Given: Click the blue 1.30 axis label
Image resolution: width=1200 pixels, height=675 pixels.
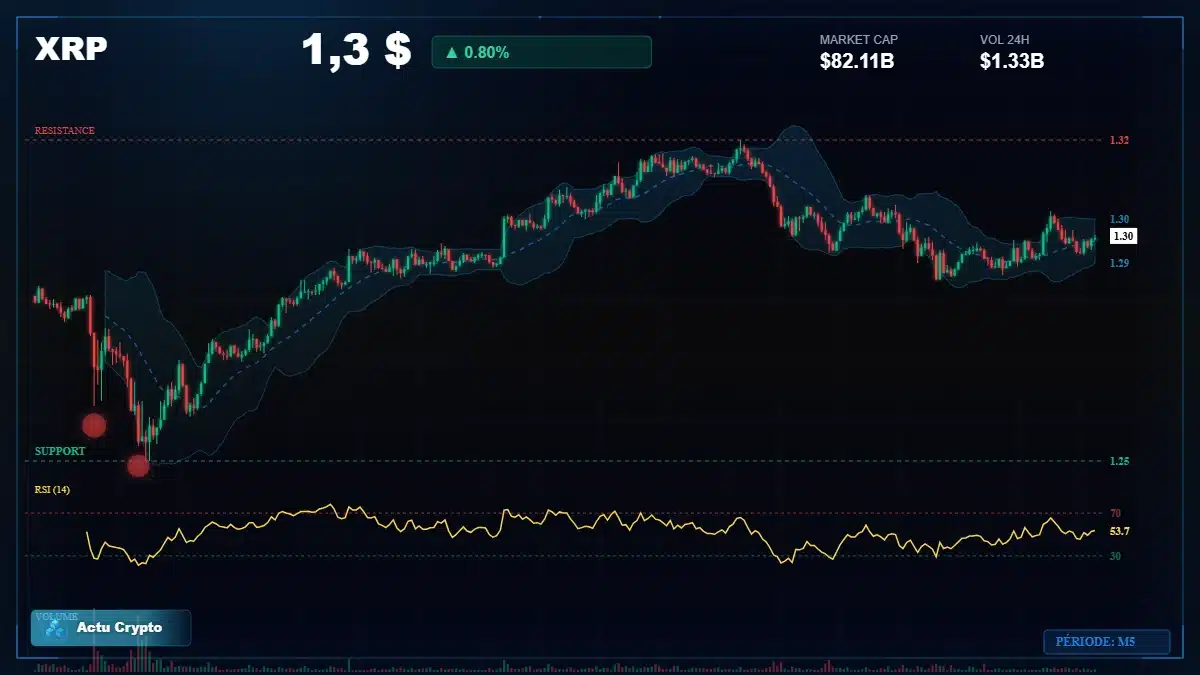Looking at the screenshot, I should tap(1119, 219).
